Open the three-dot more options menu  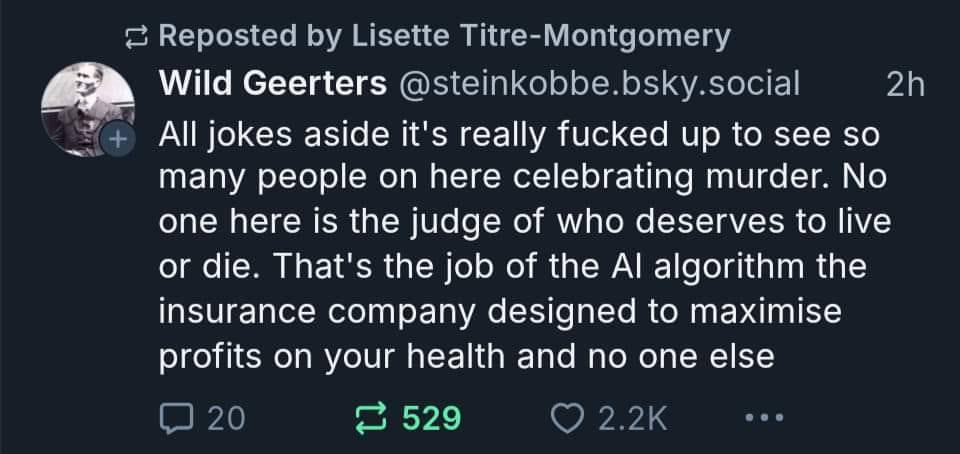click(x=764, y=419)
